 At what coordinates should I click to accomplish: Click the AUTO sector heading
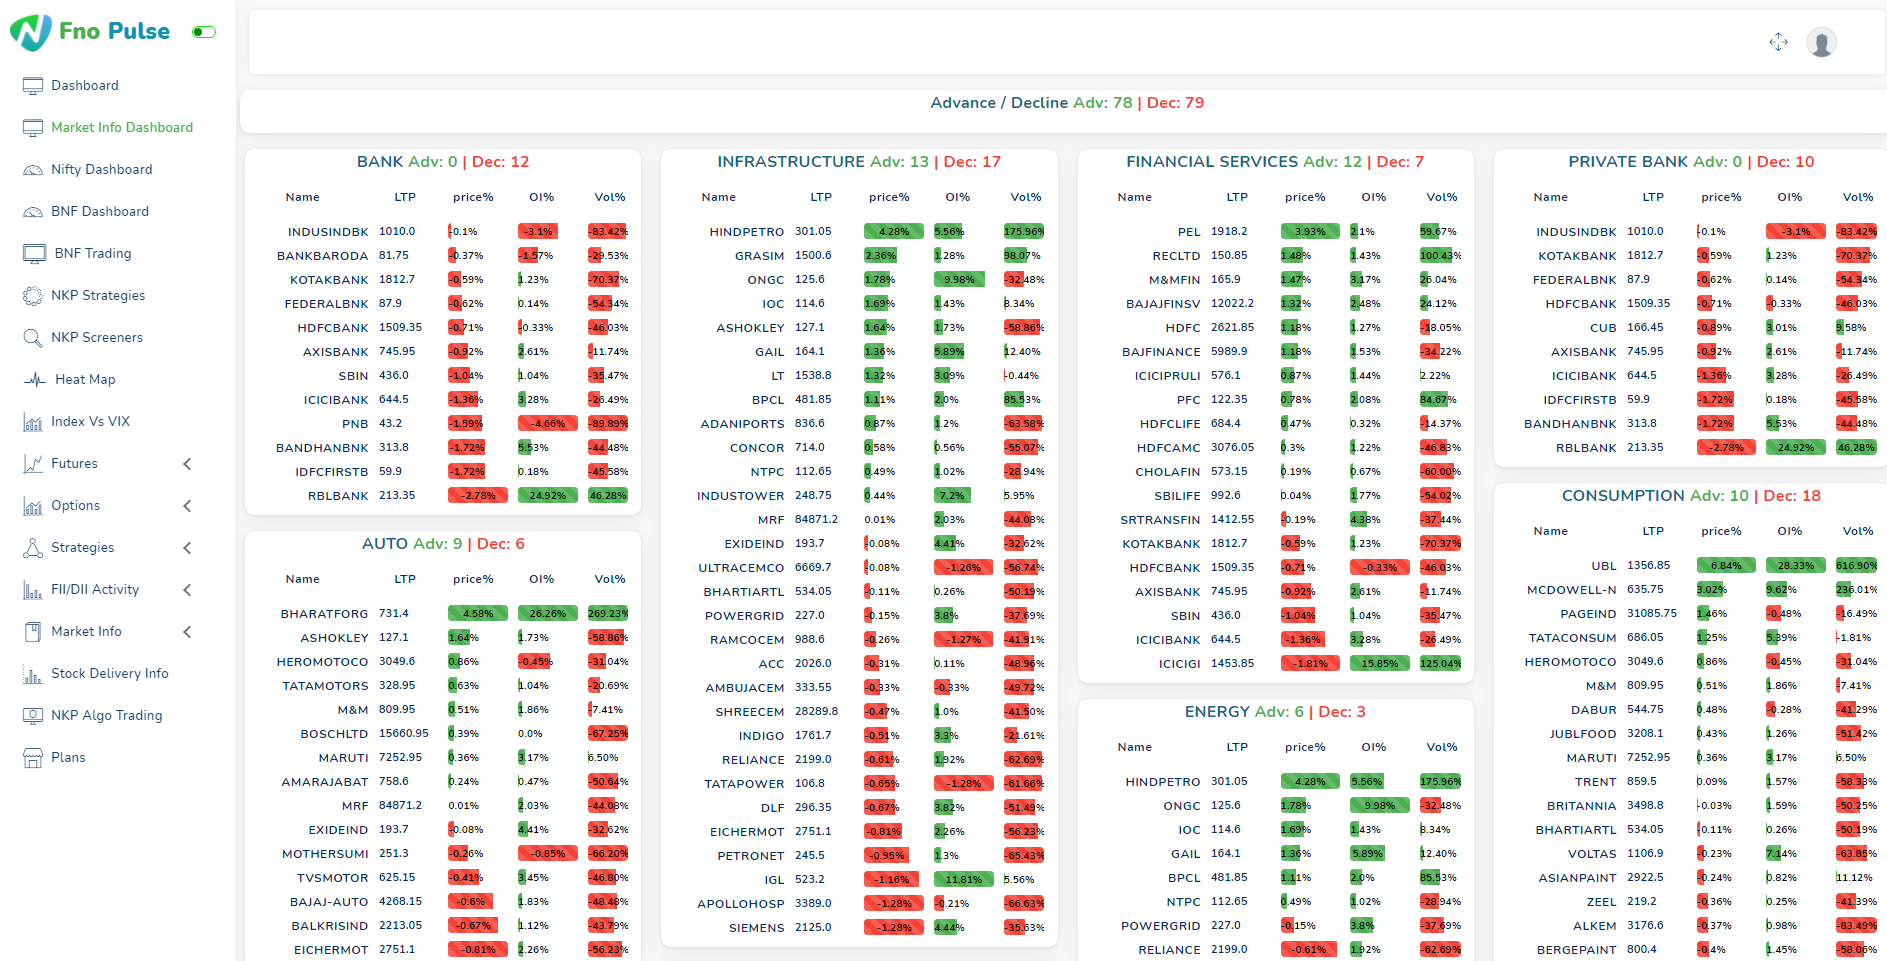tap(443, 544)
